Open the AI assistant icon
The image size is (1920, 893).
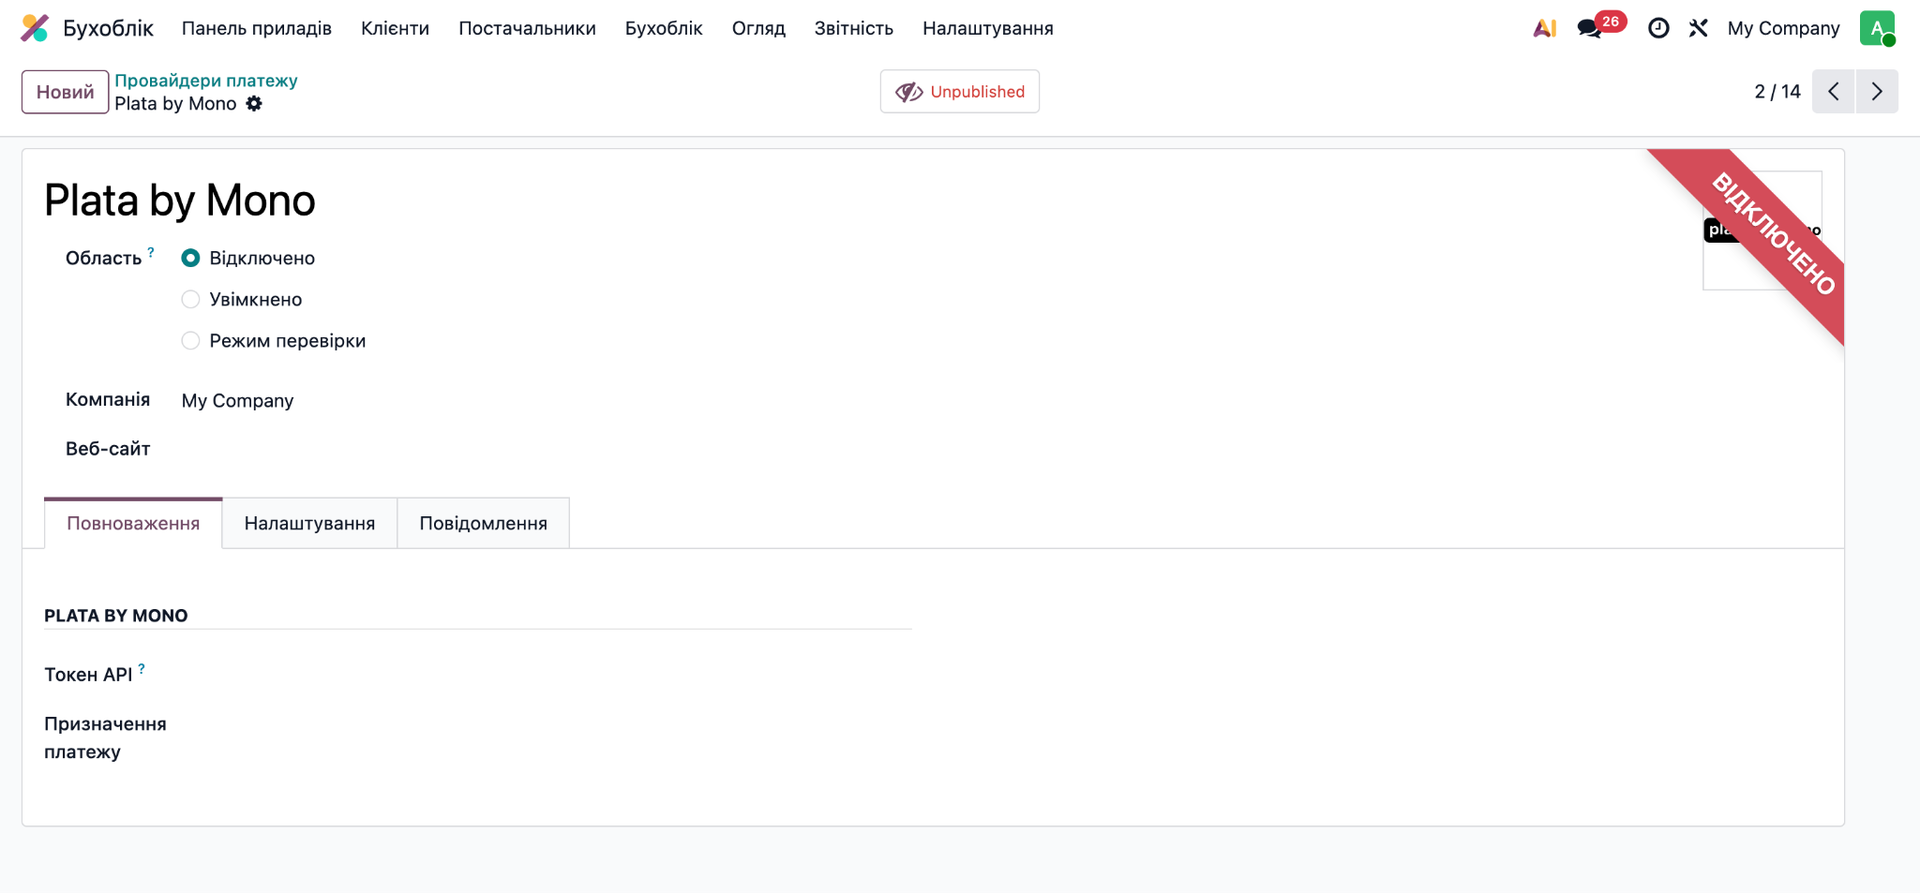1544,28
